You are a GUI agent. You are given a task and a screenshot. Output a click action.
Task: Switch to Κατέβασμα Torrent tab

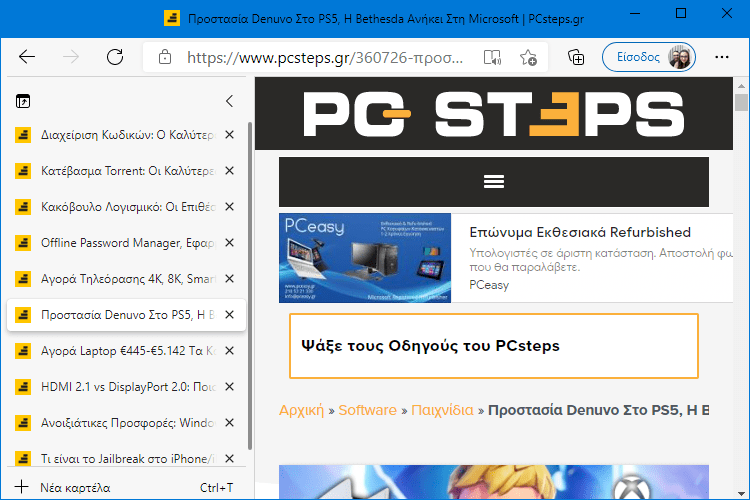pyautogui.click(x=128, y=171)
